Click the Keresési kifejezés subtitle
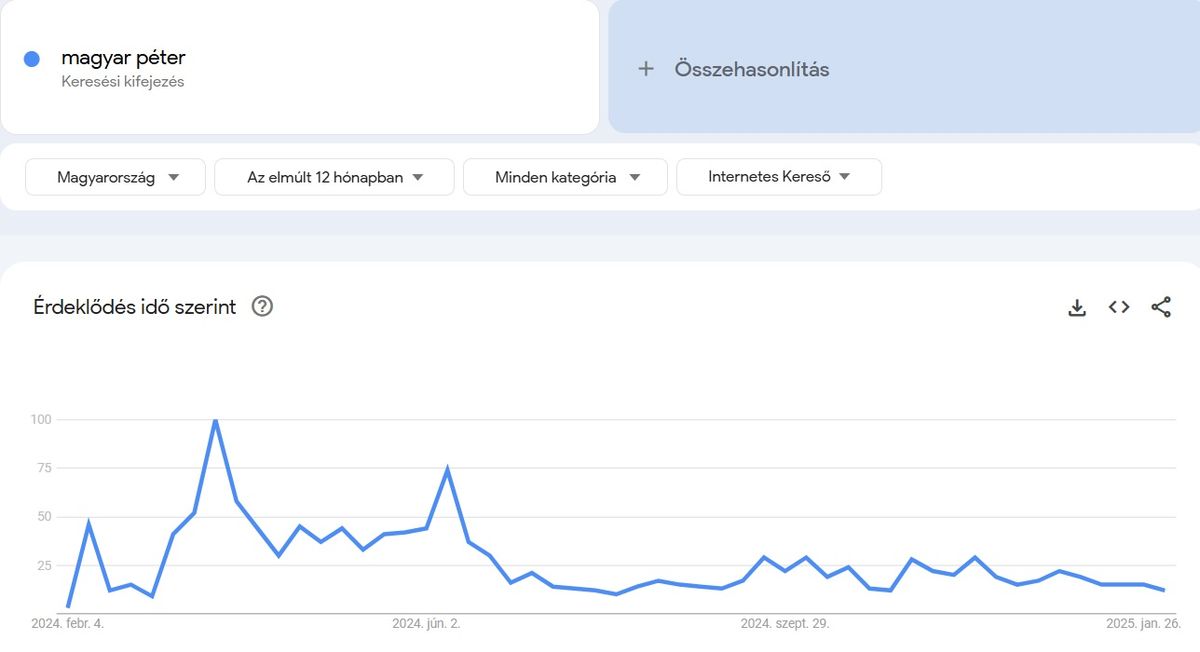The height and width of the screenshot is (652, 1200). pyautogui.click(x=122, y=82)
